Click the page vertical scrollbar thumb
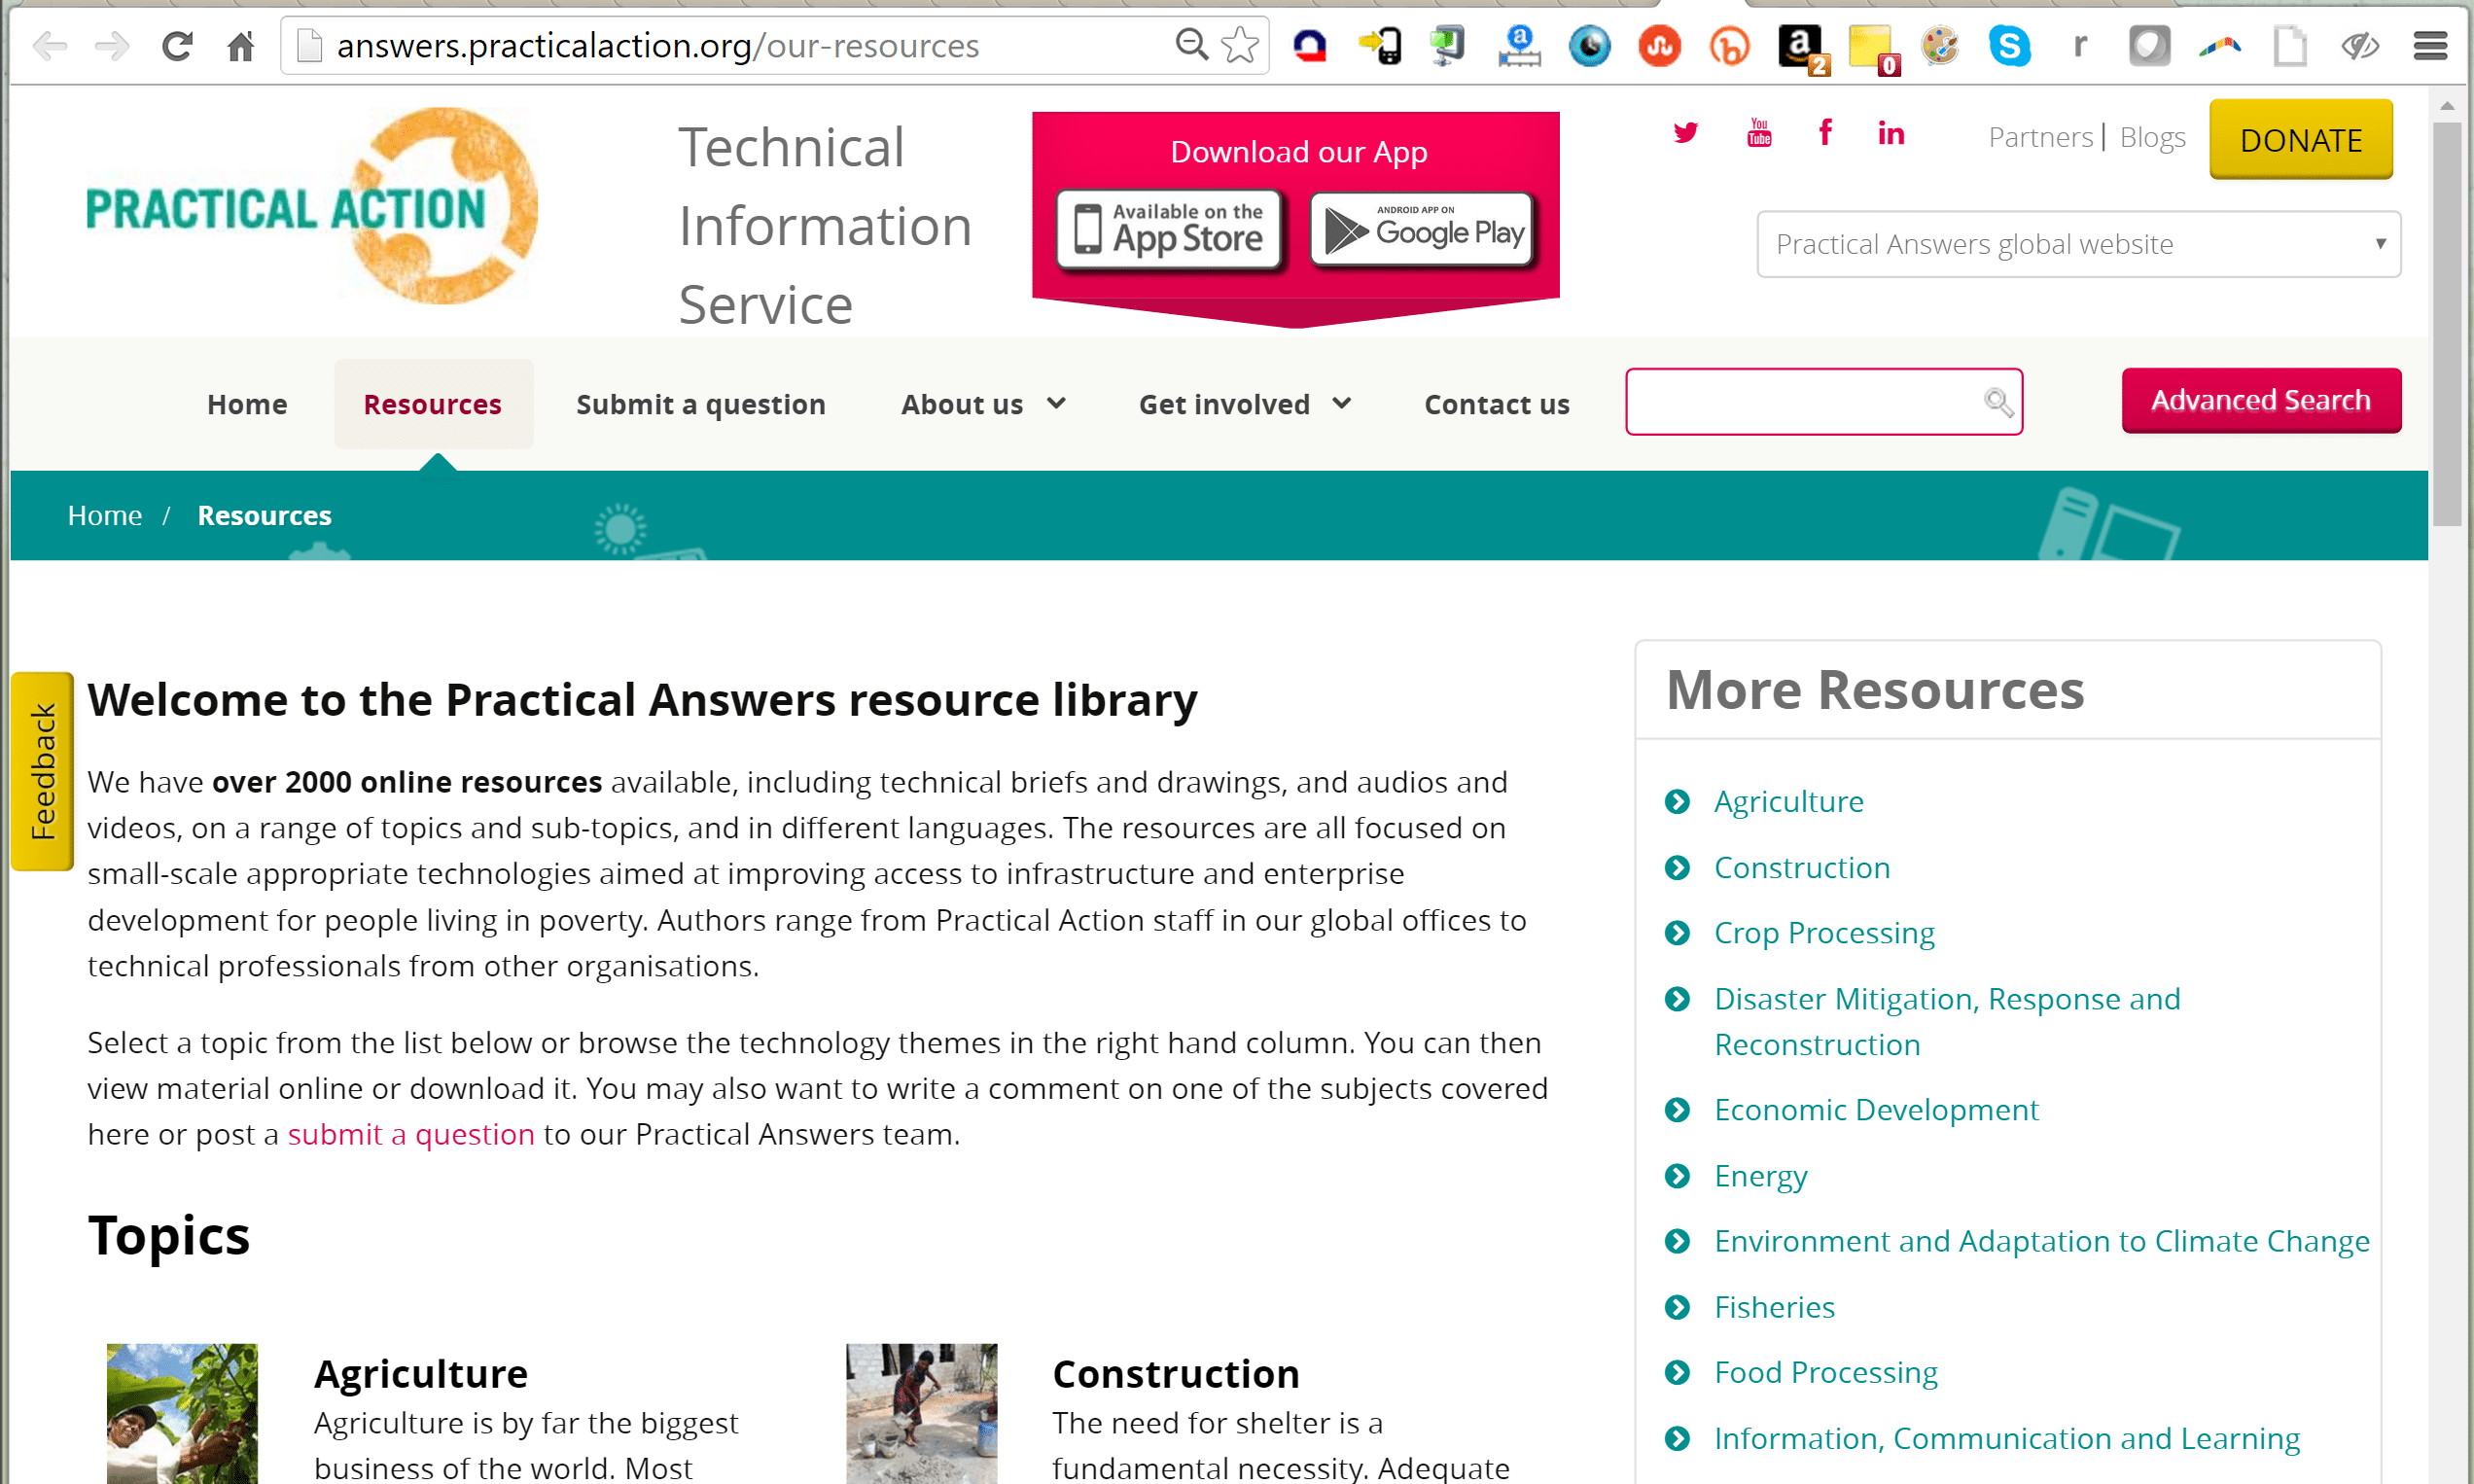 [x=2446, y=323]
